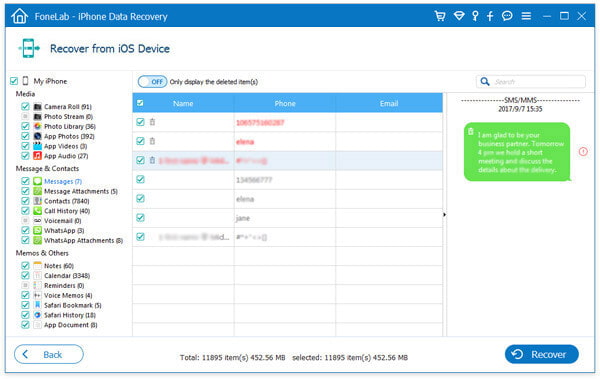Uncheck the WhatsApp checkbox

pyautogui.click(x=25, y=230)
